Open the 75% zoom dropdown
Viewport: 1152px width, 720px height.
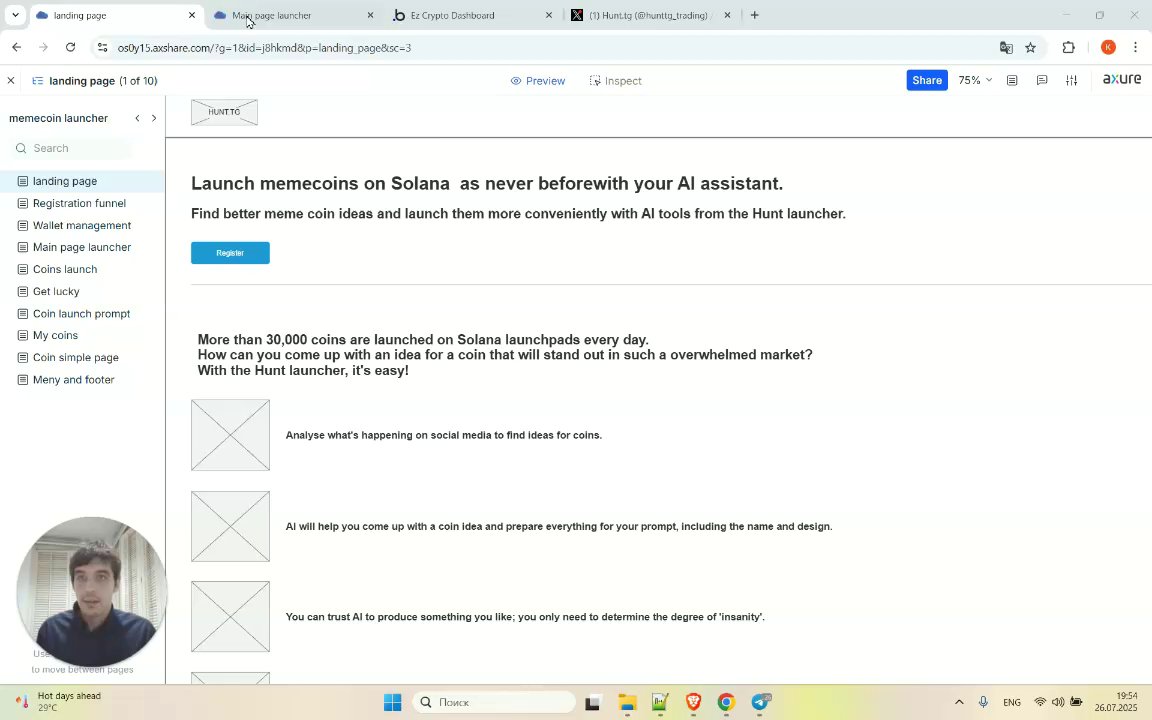975,80
